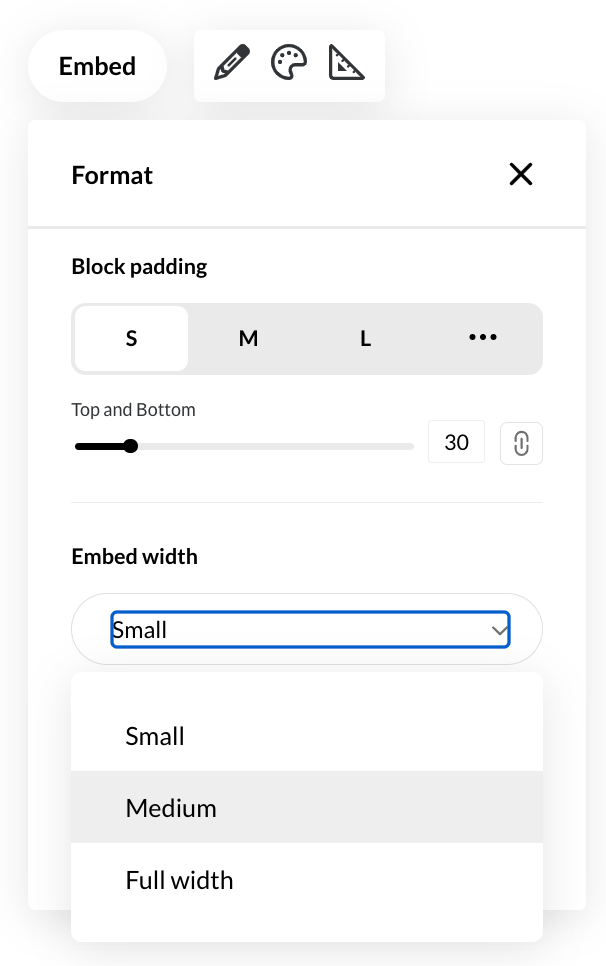Choose the M block padding size
606x966 pixels.
click(248, 339)
